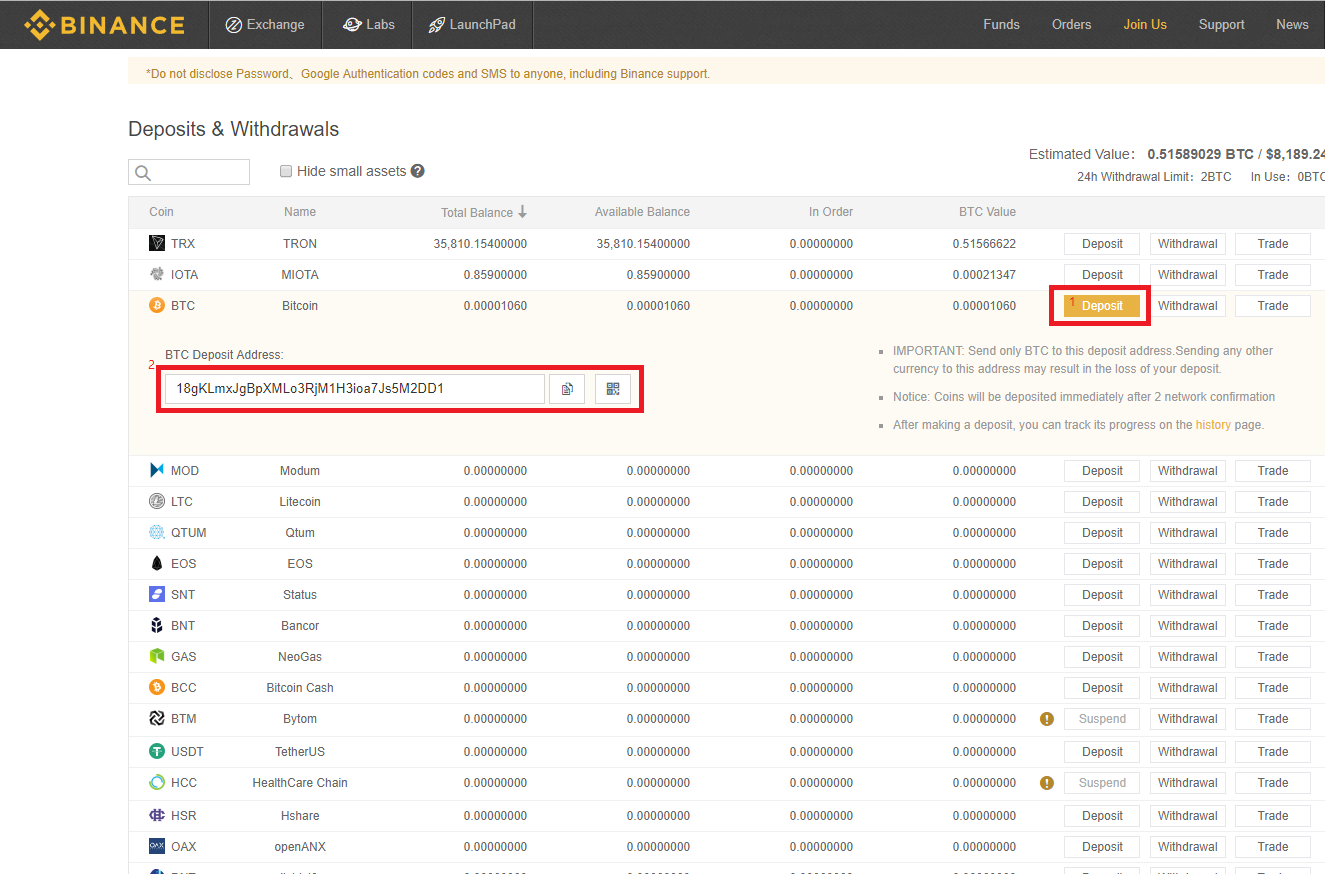Click Withdrawal for TRX

tap(1187, 244)
